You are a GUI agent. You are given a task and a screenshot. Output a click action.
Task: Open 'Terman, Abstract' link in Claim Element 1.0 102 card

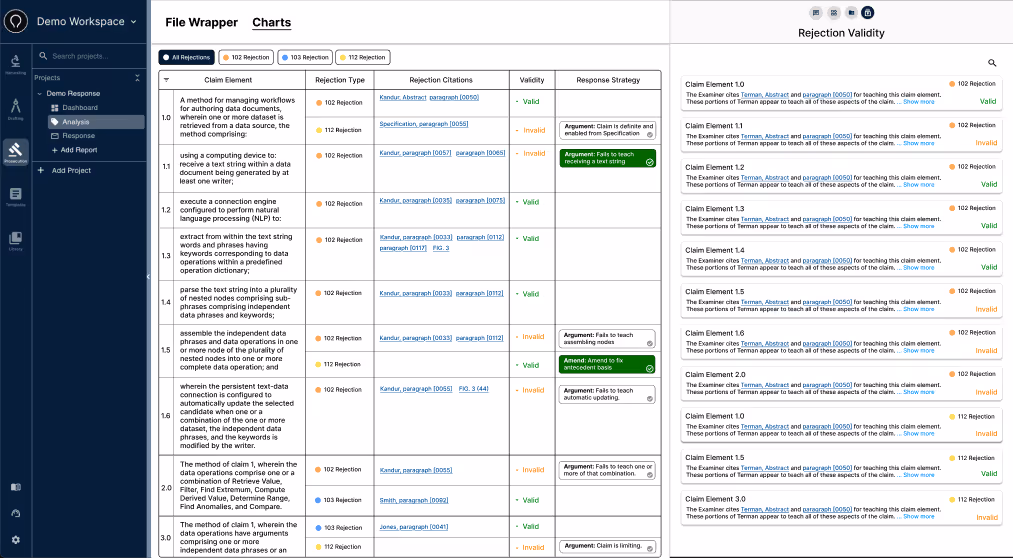click(x=764, y=95)
